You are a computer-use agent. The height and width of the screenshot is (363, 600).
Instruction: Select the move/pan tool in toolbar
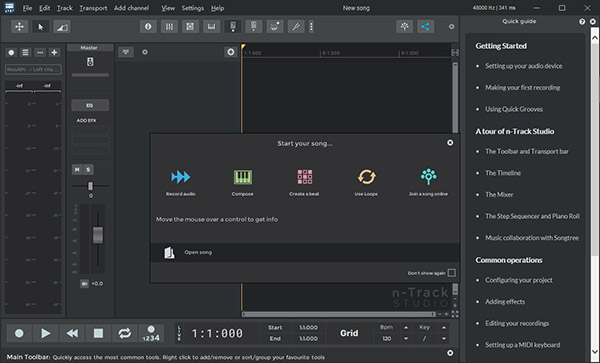(x=19, y=26)
